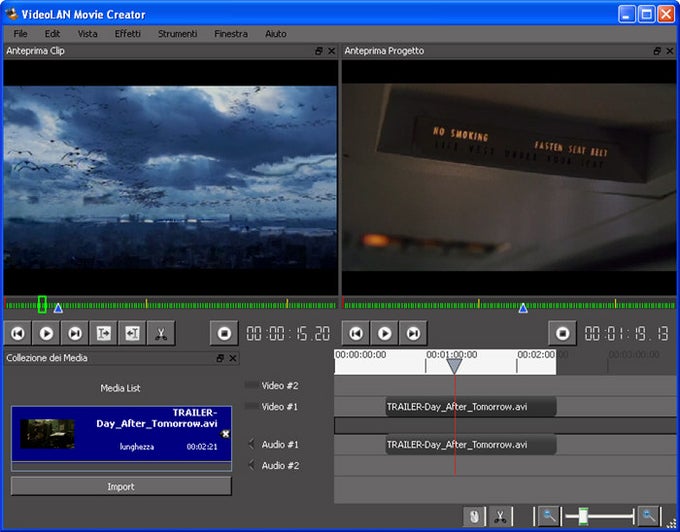
Task: Click the 00:00:00:00 timeline ruler label
Action: coord(360,355)
